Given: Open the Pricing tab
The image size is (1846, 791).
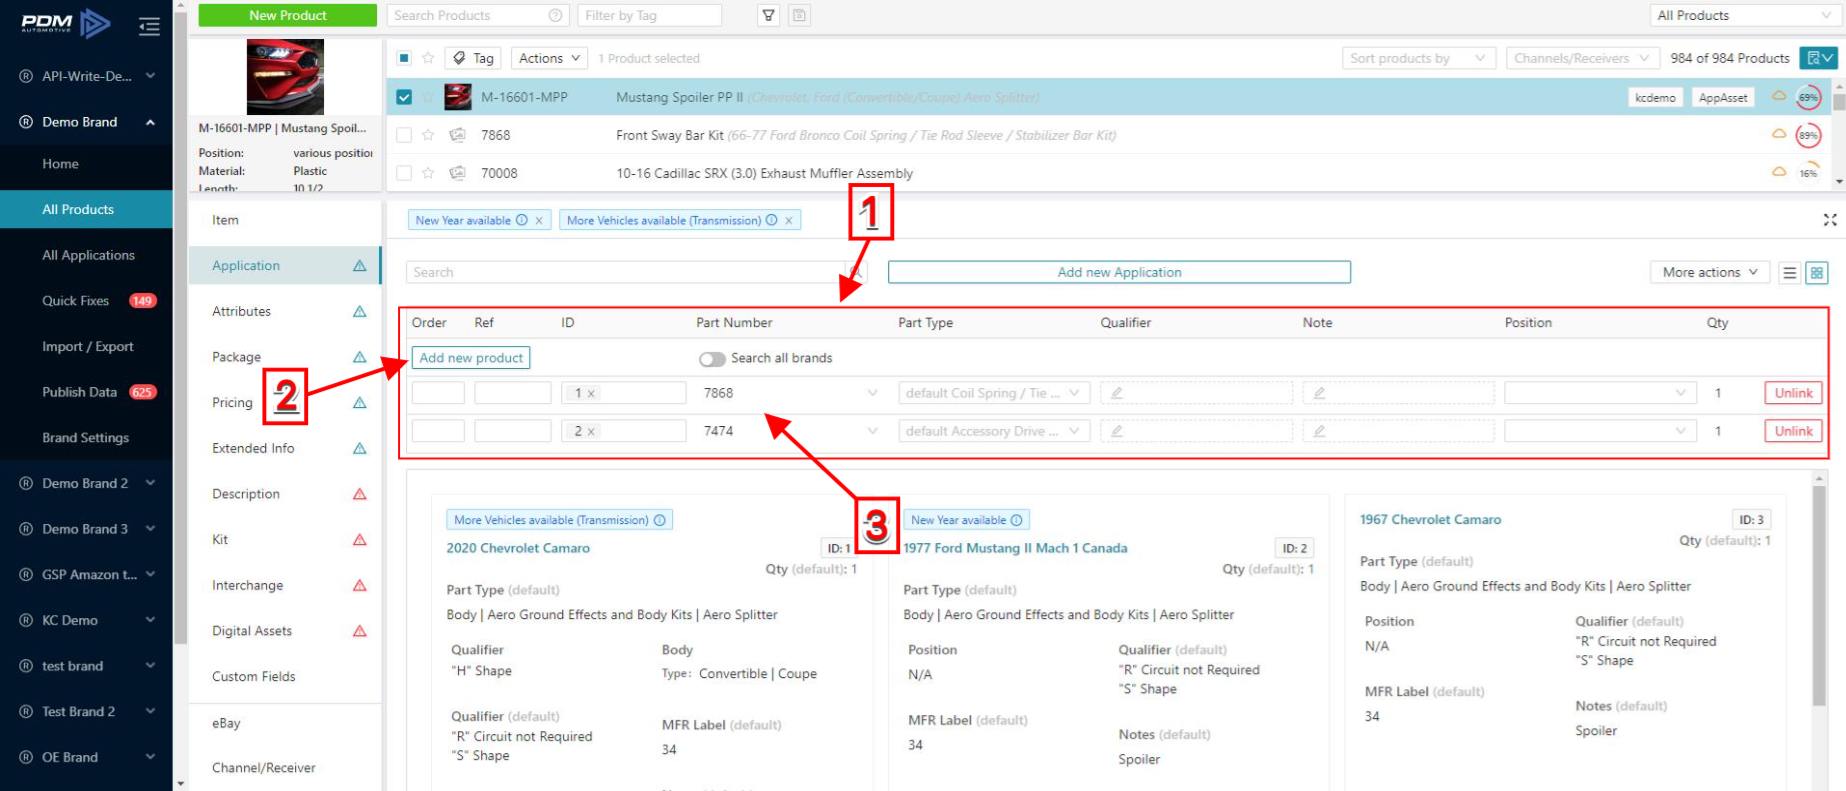Looking at the screenshot, I should click(284, 403).
